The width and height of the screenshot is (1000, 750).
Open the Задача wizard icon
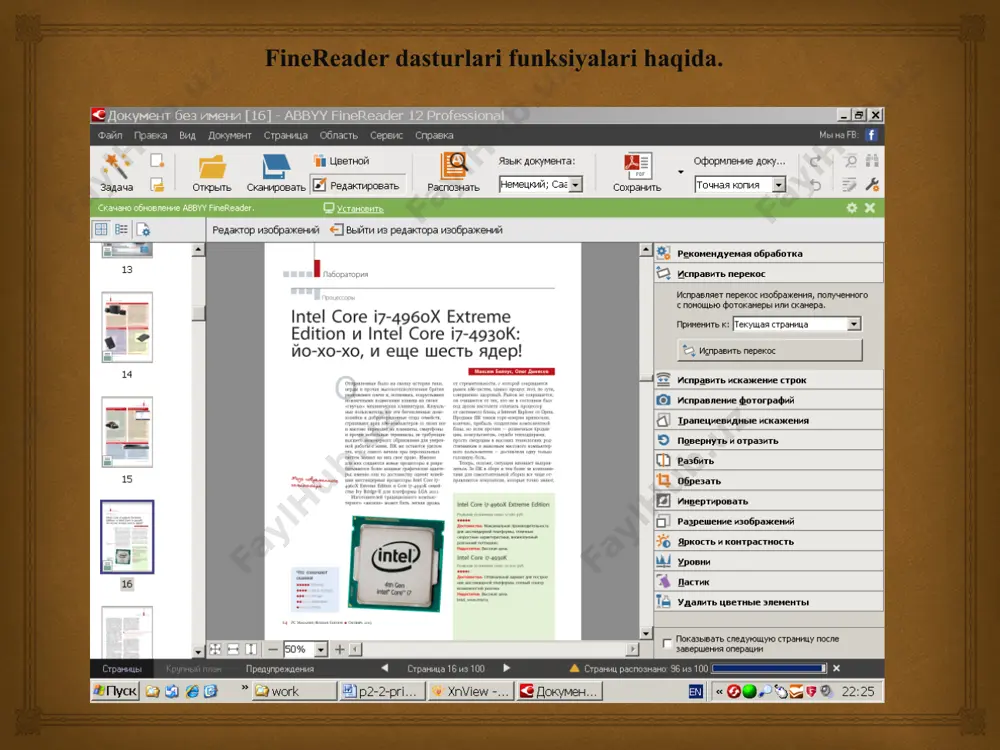click(117, 167)
